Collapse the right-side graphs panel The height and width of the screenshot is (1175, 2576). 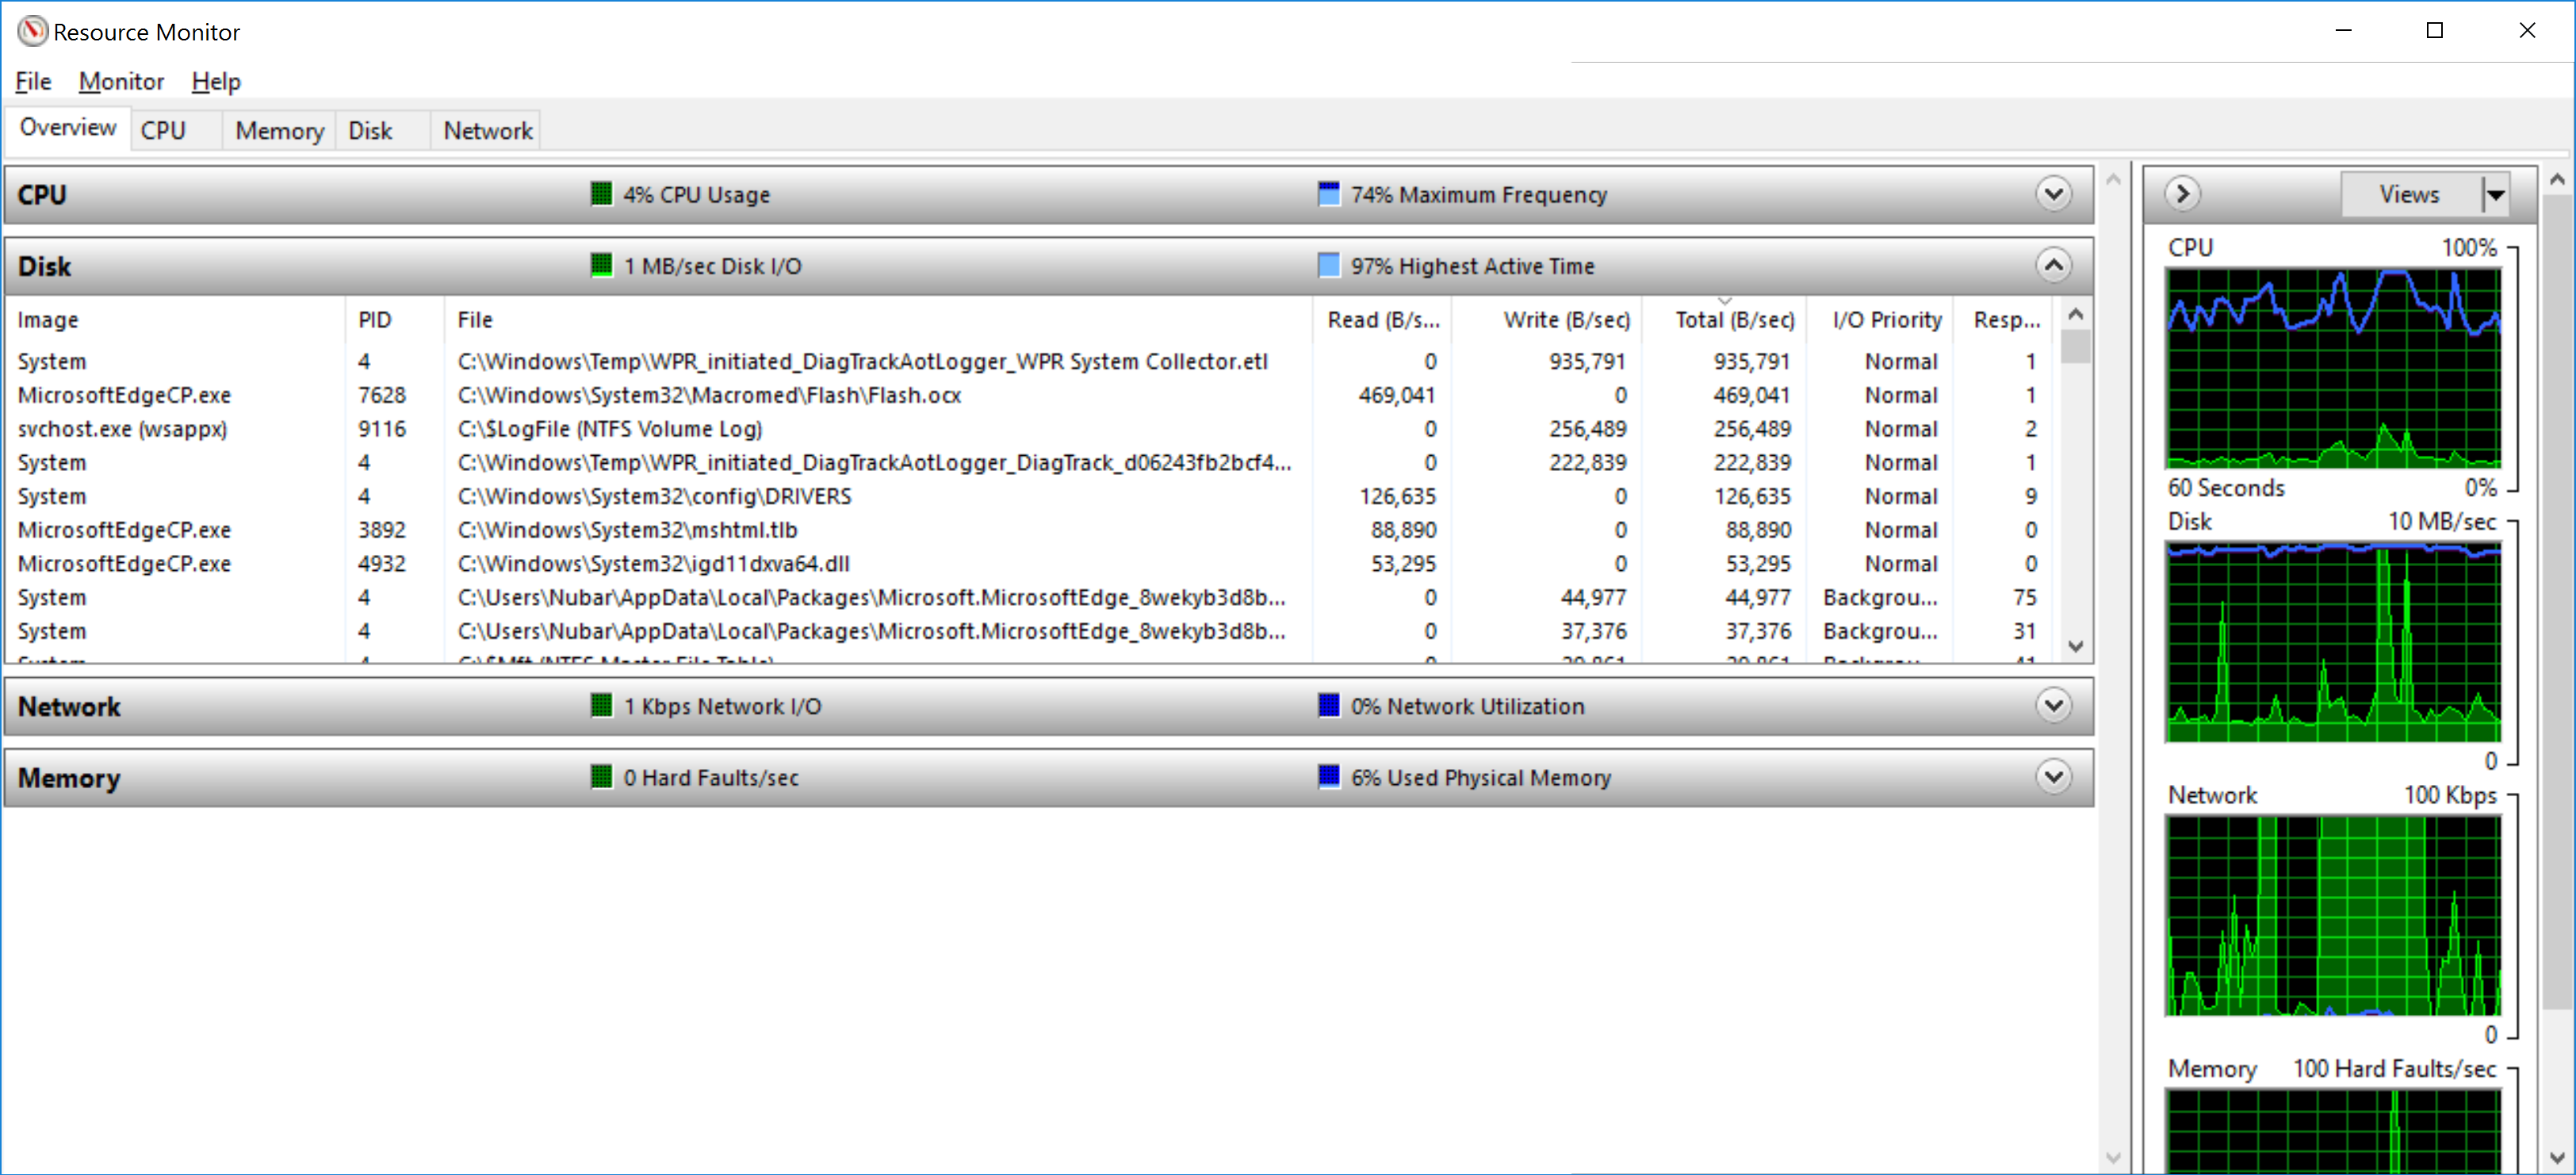click(2183, 194)
